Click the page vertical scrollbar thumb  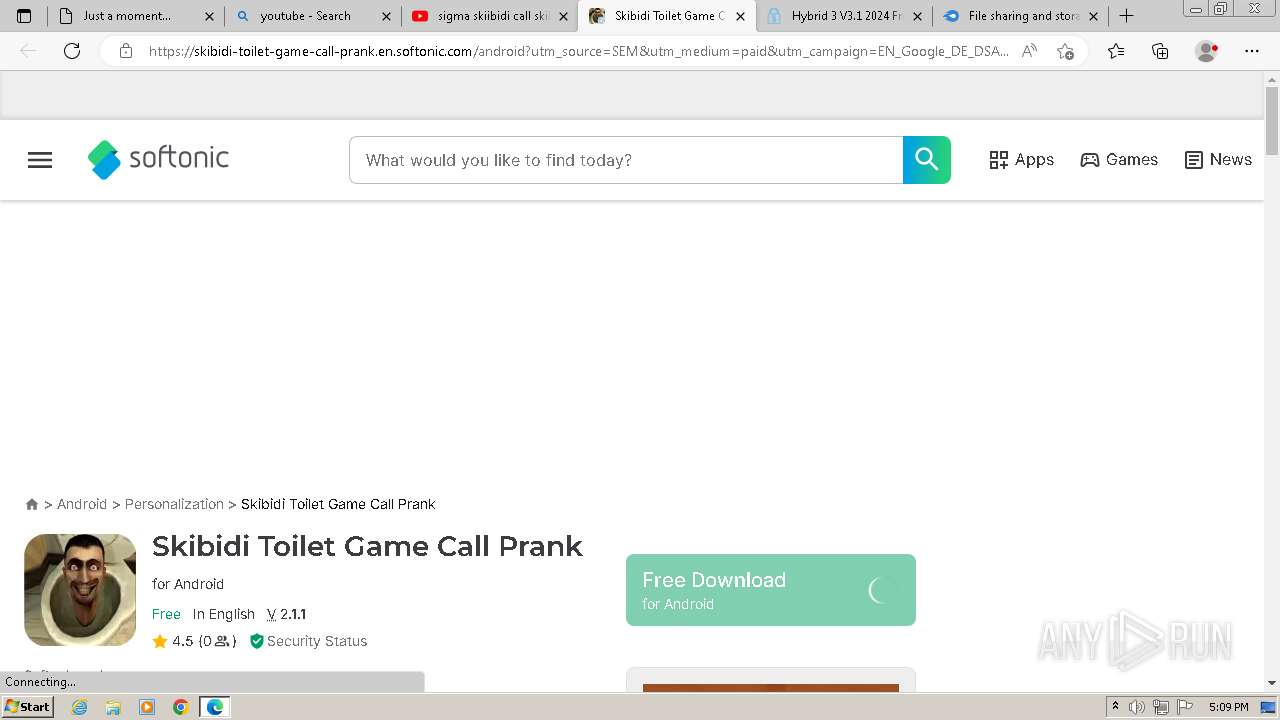[1272, 120]
